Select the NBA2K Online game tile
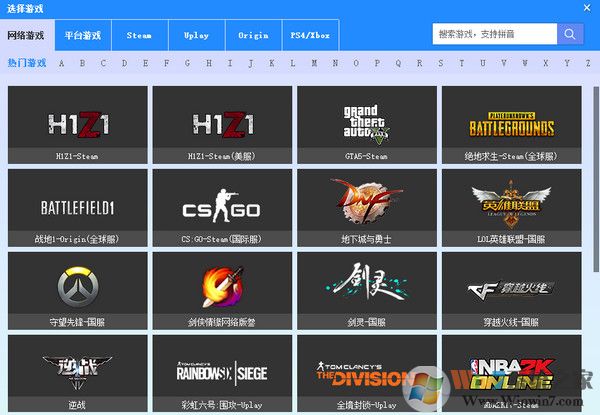The height and width of the screenshot is (415, 600). (512, 374)
